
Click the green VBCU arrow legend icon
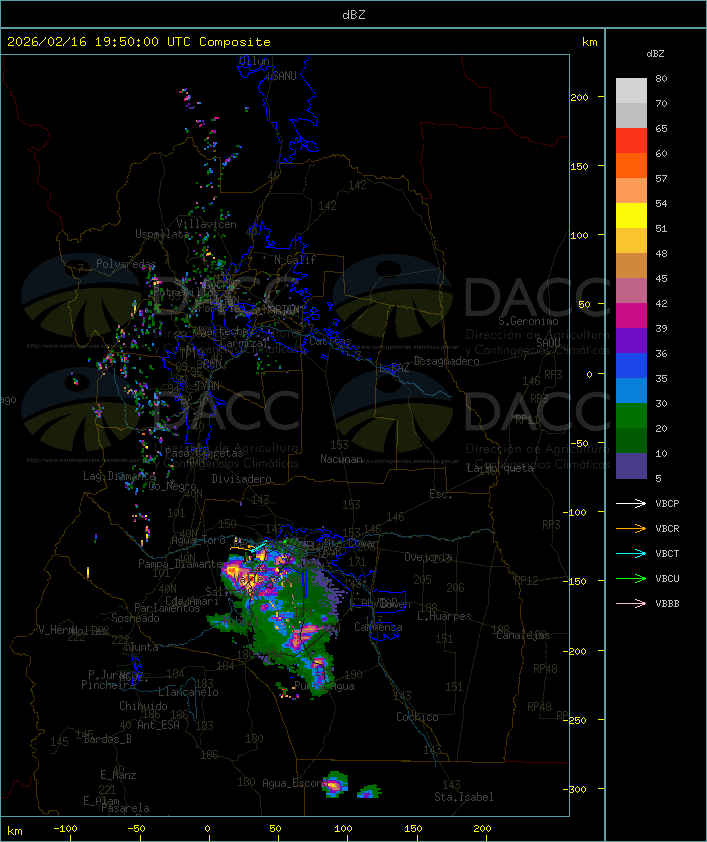(x=631, y=578)
